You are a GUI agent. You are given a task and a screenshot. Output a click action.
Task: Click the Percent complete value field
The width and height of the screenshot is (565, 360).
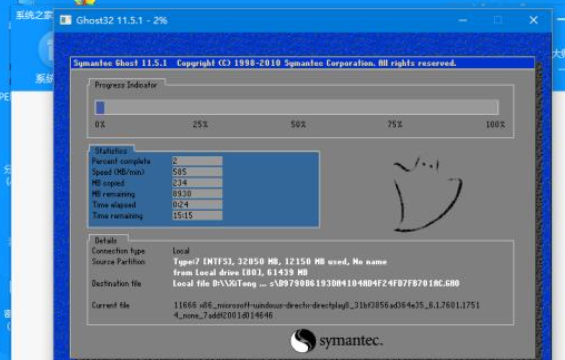click(x=197, y=161)
